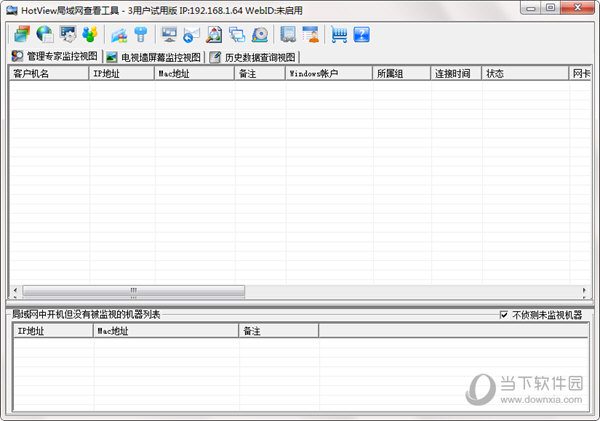Click the horizontal scrollbar thumb
The height and width of the screenshot is (421, 600).
pos(134,291)
